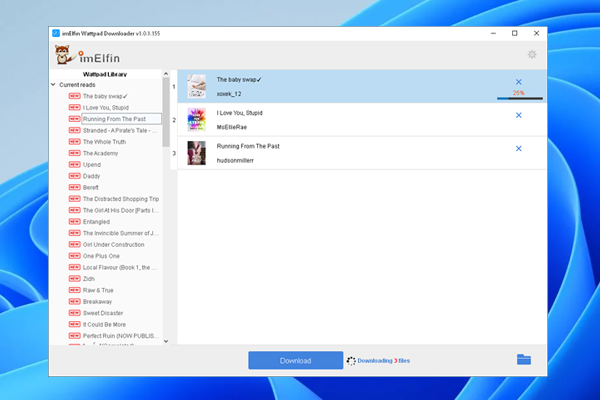Click the NEW badge beside Entangled
This screenshot has height=400, width=600.
click(74, 222)
